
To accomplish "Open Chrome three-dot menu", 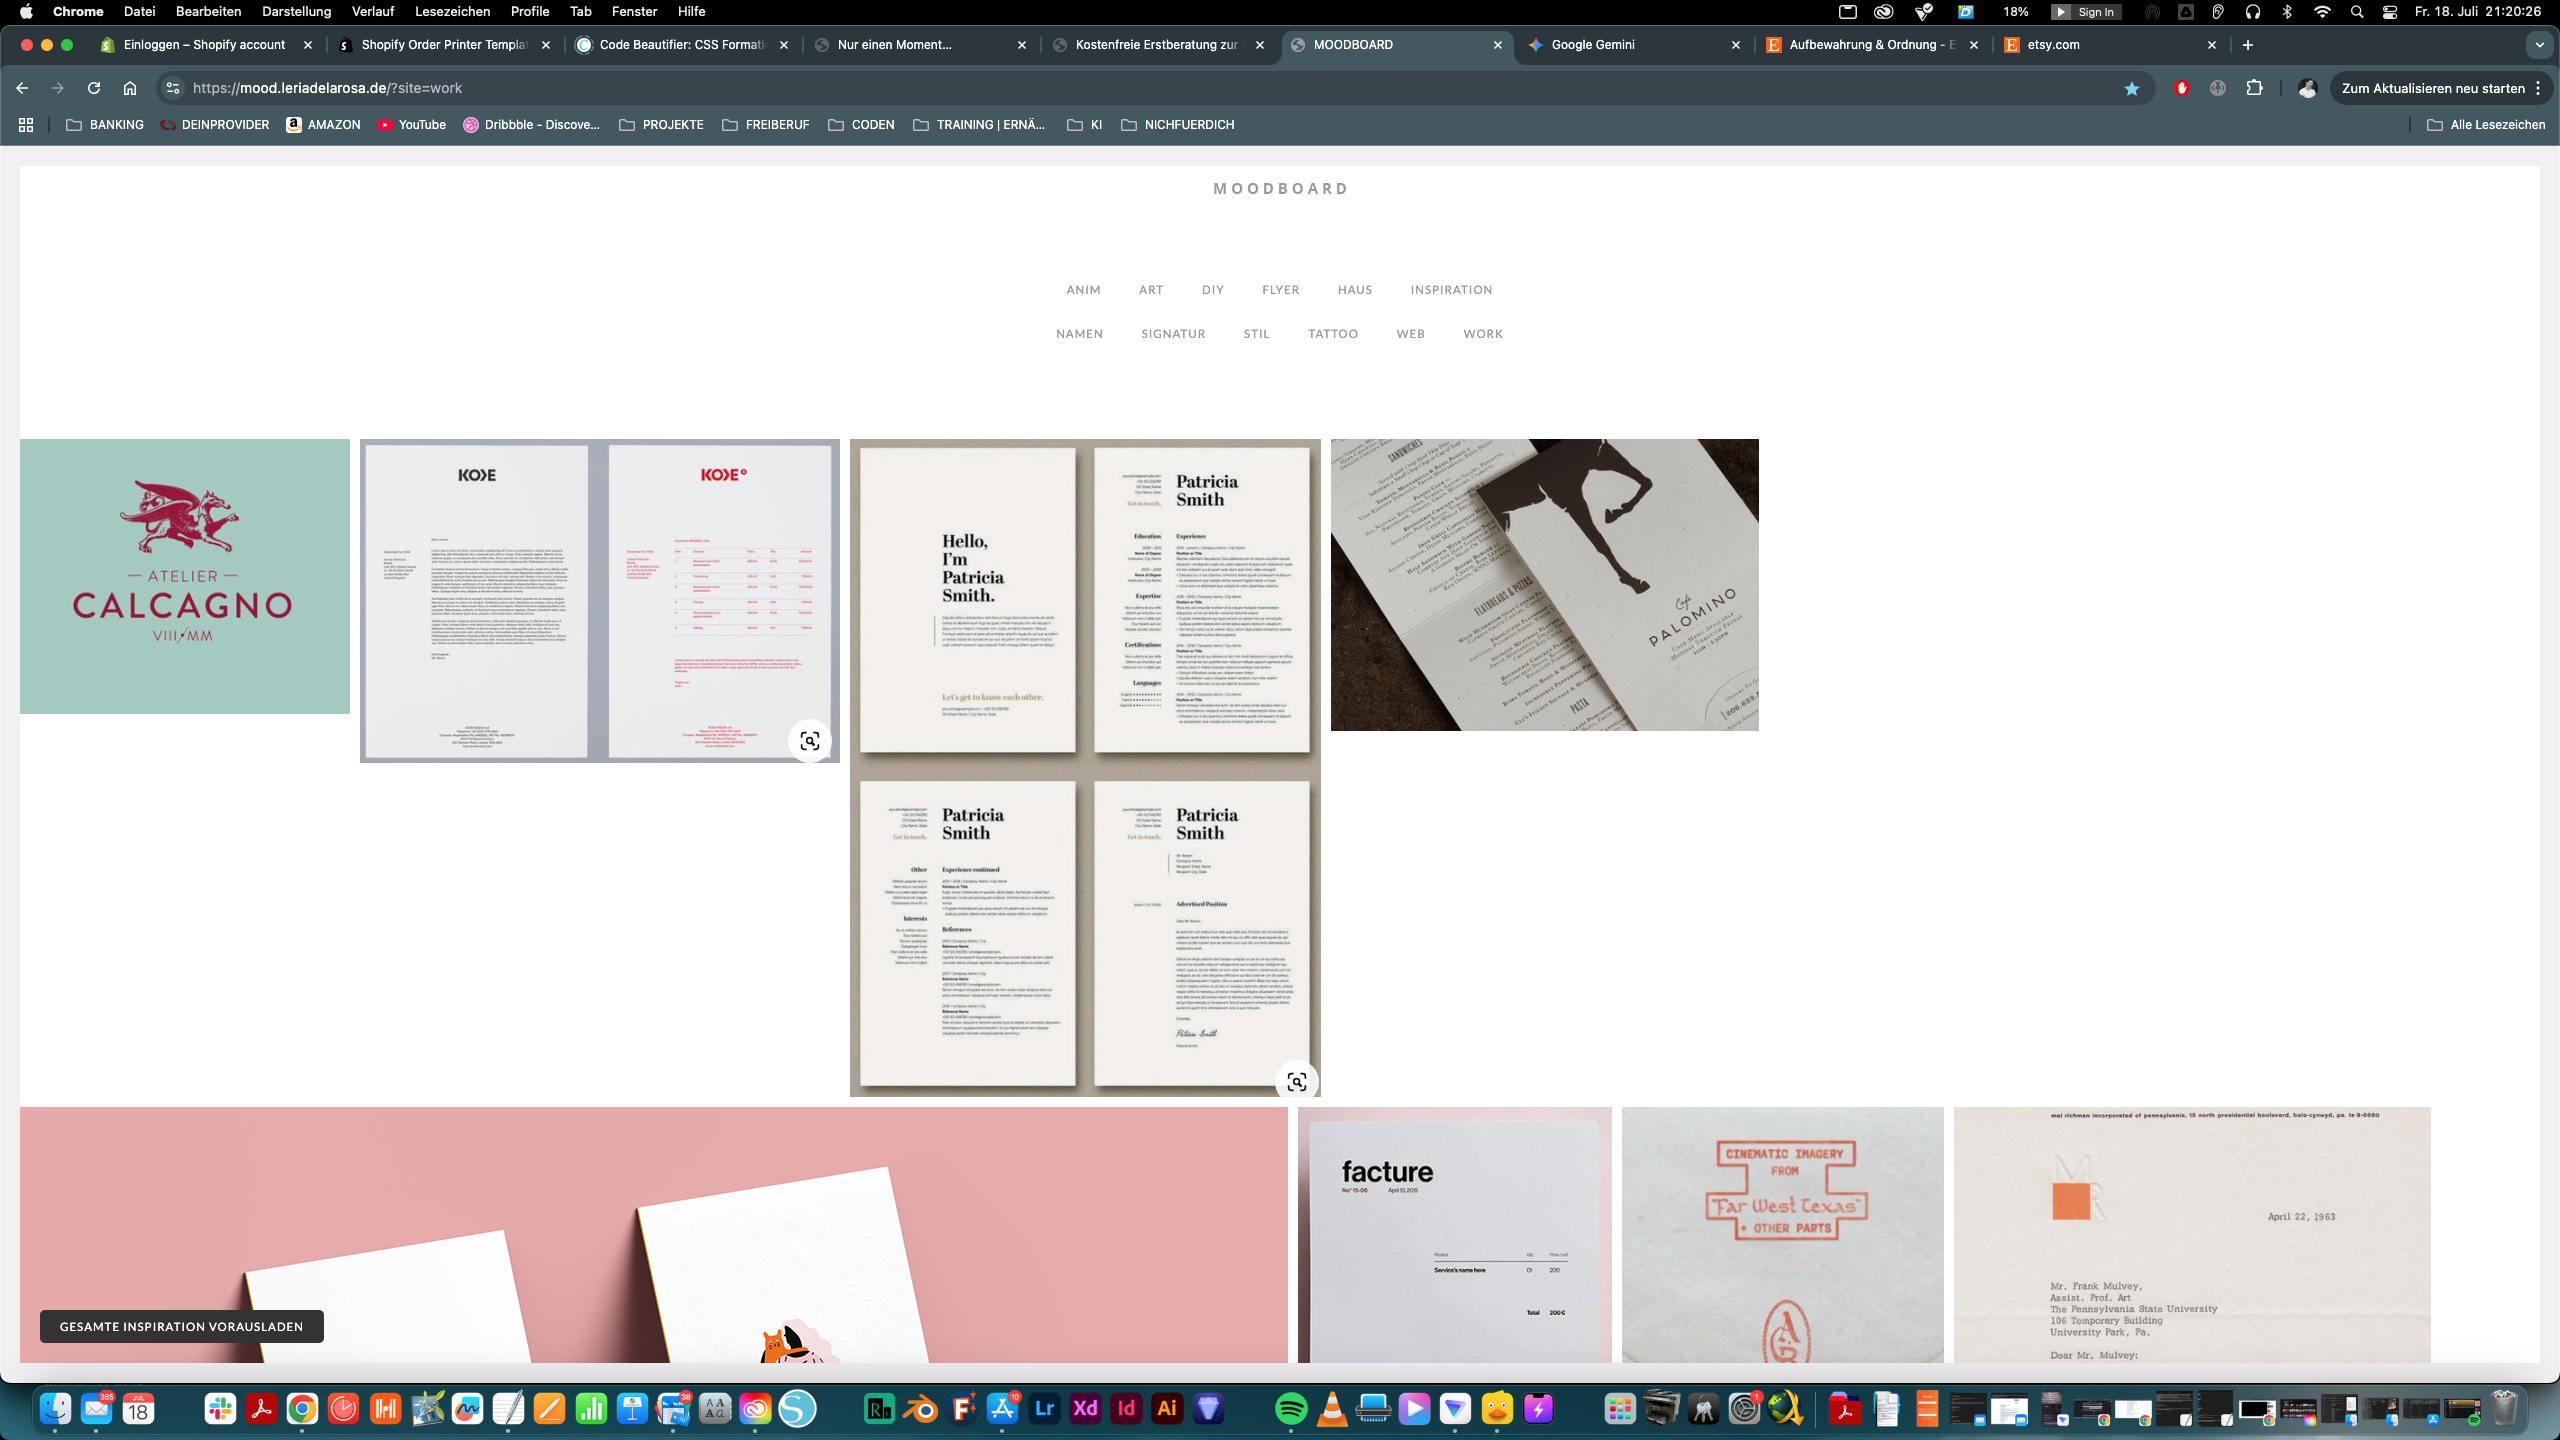I will click(x=2538, y=88).
